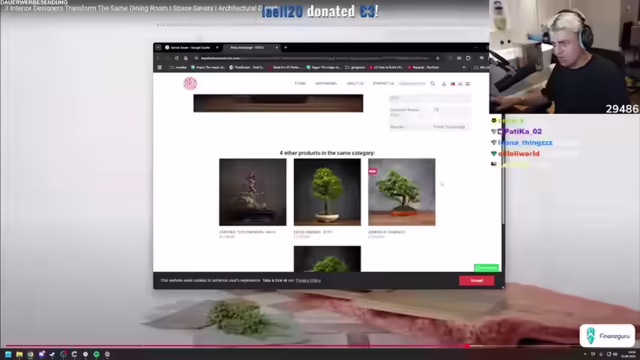640x360 pixels.
Task: Select the last language flag icon
Action: click(468, 84)
